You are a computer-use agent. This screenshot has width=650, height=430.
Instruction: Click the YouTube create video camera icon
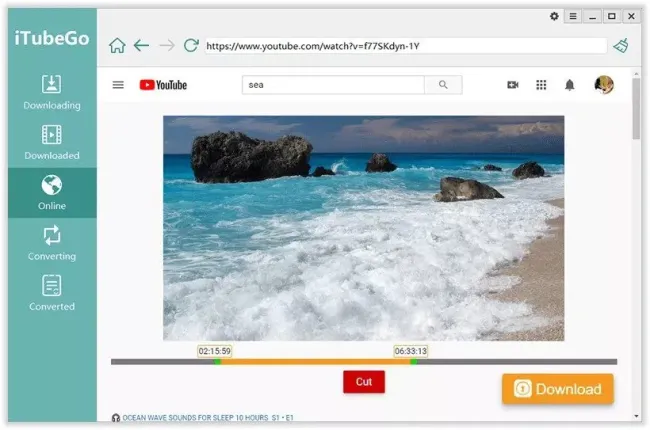click(x=513, y=85)
